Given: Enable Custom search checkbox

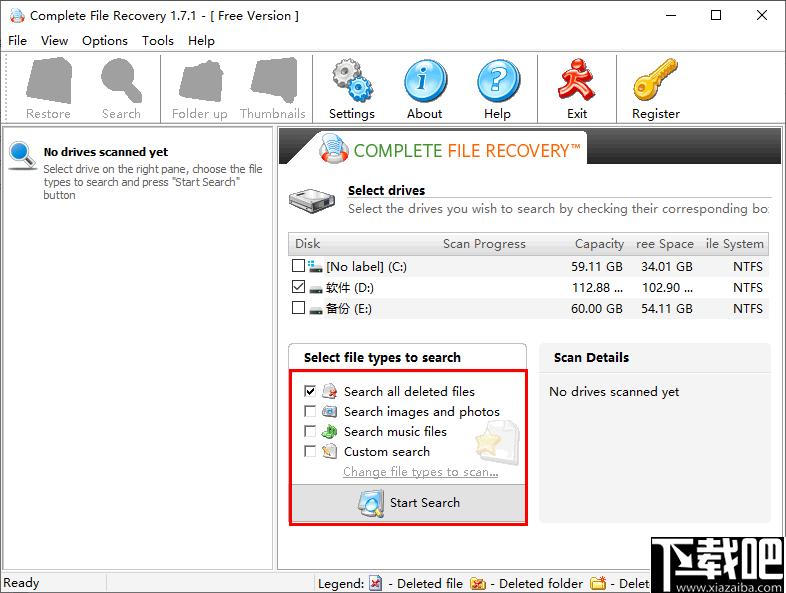Looking at the screenshot, I should [310, 452].
